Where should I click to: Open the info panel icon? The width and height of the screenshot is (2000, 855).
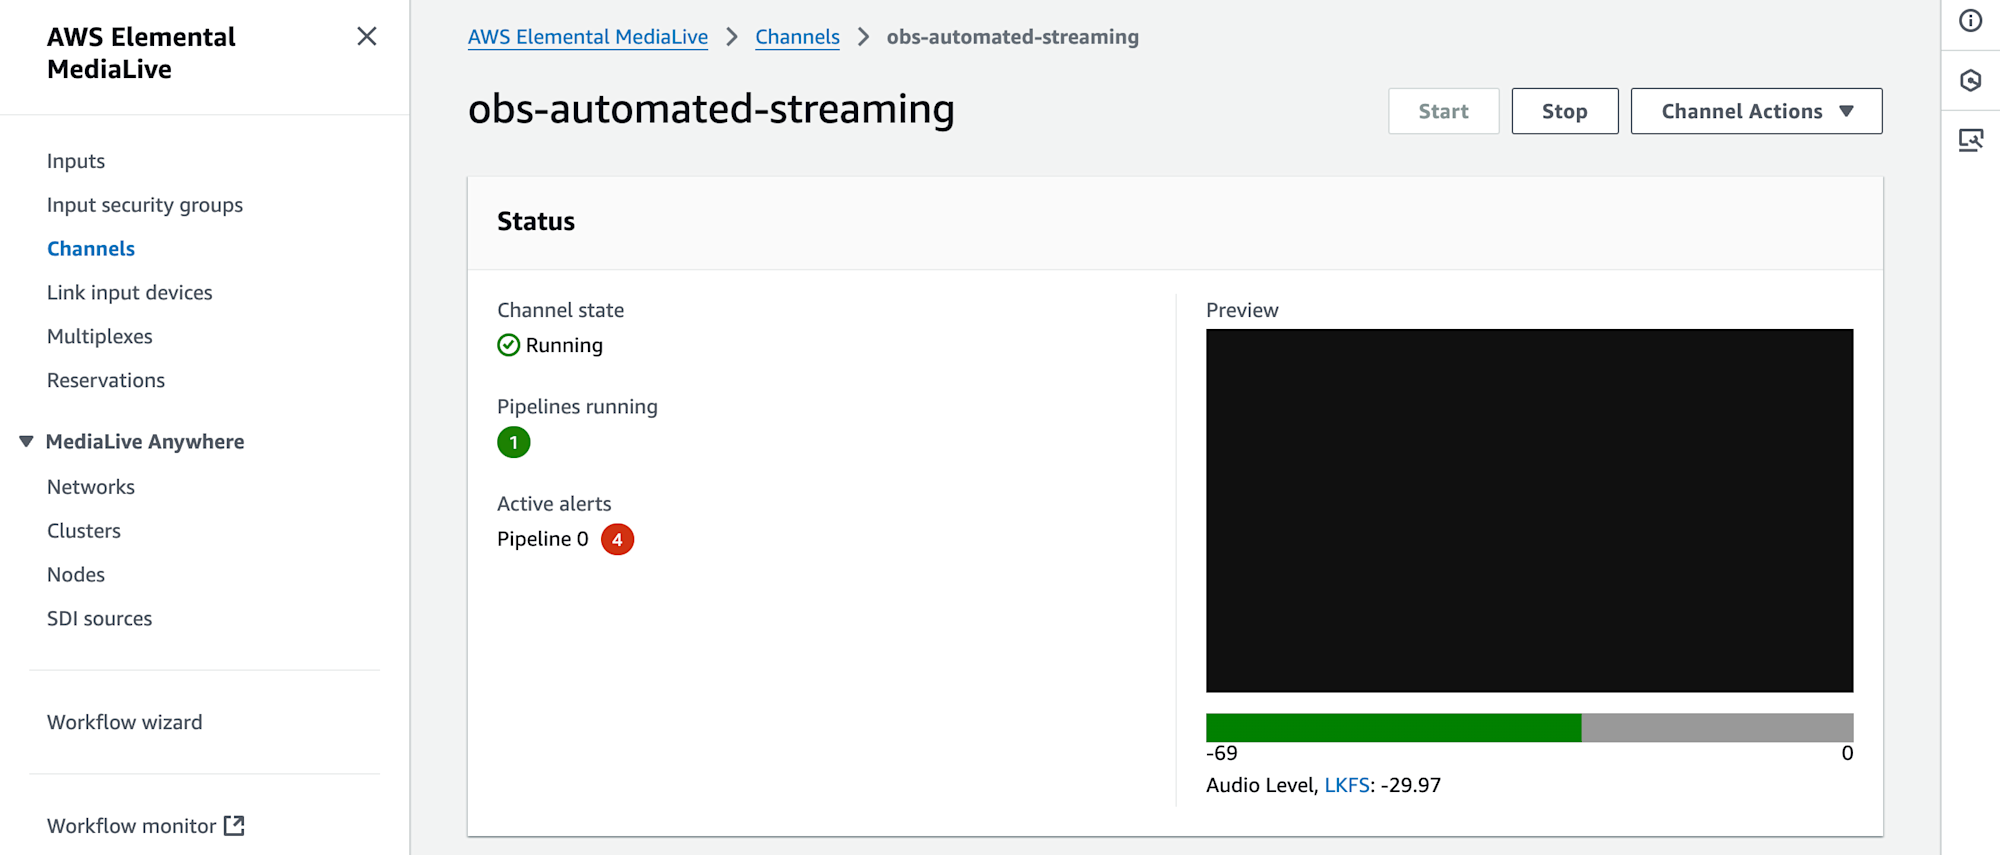coord(1970,21)
